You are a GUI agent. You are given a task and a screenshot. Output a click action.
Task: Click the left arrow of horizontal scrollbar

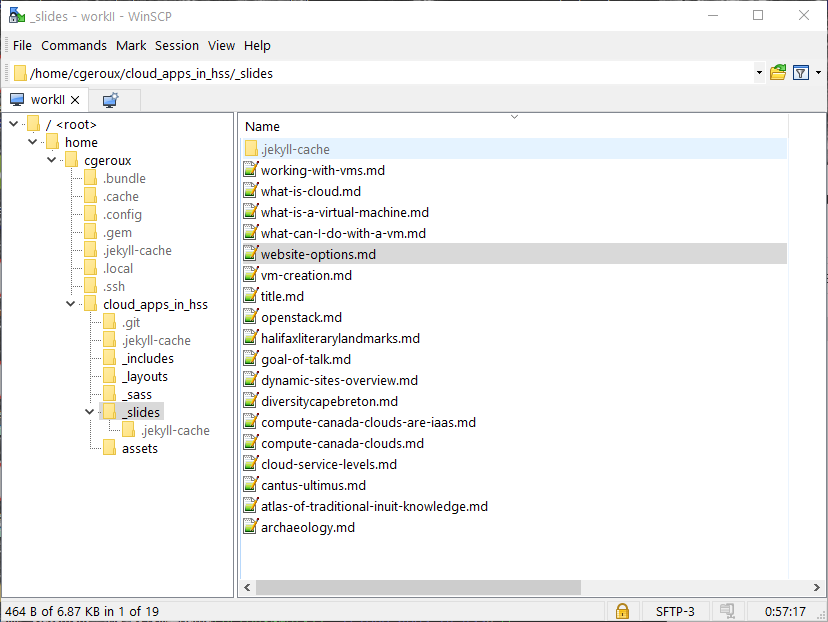point(247,587)
